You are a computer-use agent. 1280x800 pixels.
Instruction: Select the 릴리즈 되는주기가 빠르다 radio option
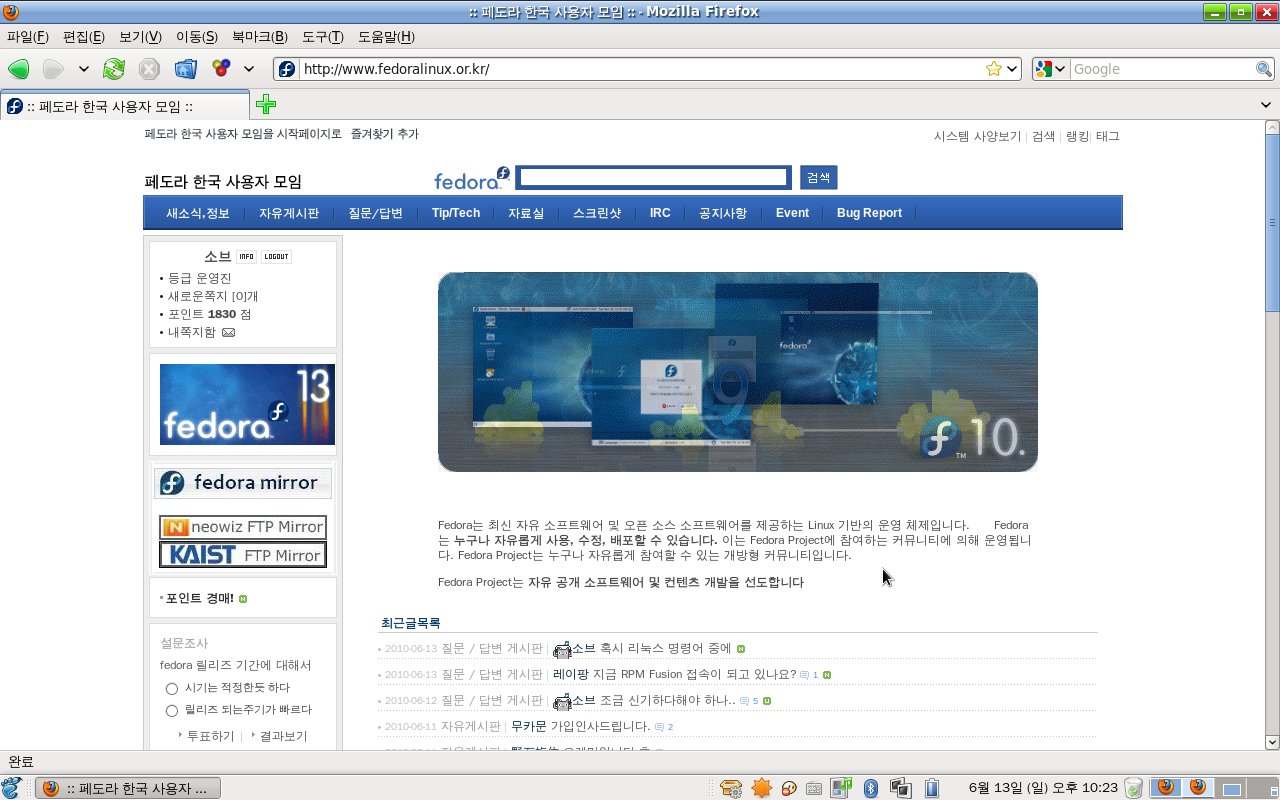(172, 711)
